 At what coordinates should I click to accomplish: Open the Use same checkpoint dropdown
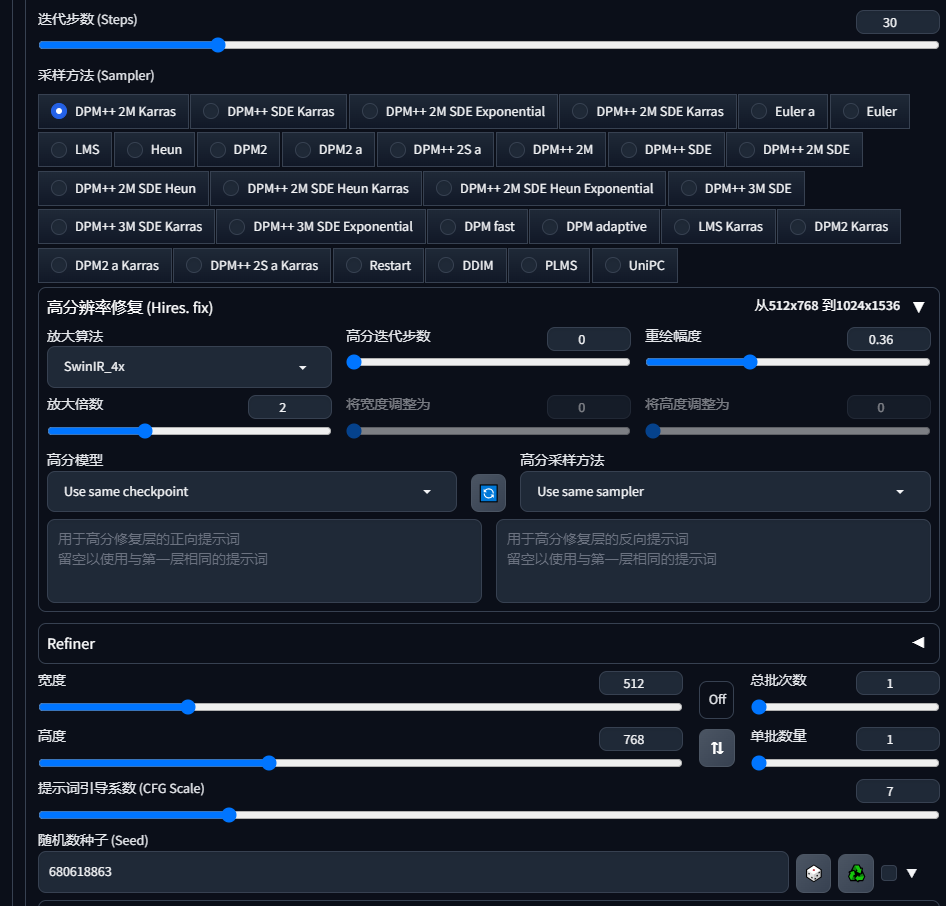click(x=253, y=491)
